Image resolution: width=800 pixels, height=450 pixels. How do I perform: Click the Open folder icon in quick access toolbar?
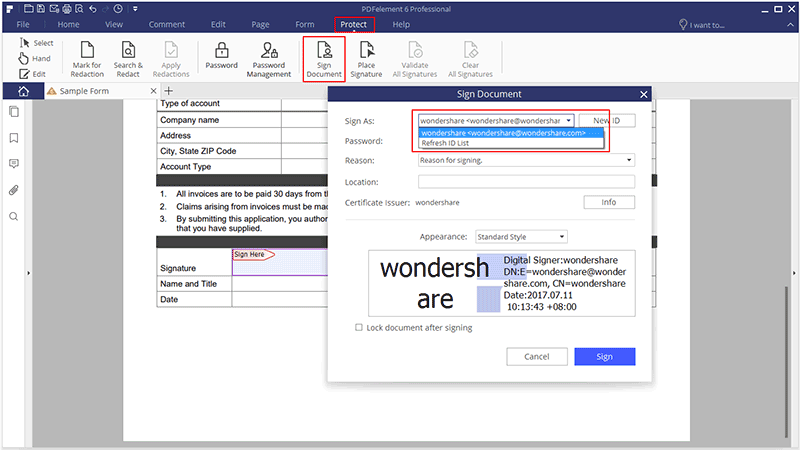click(x=29, y=9)
